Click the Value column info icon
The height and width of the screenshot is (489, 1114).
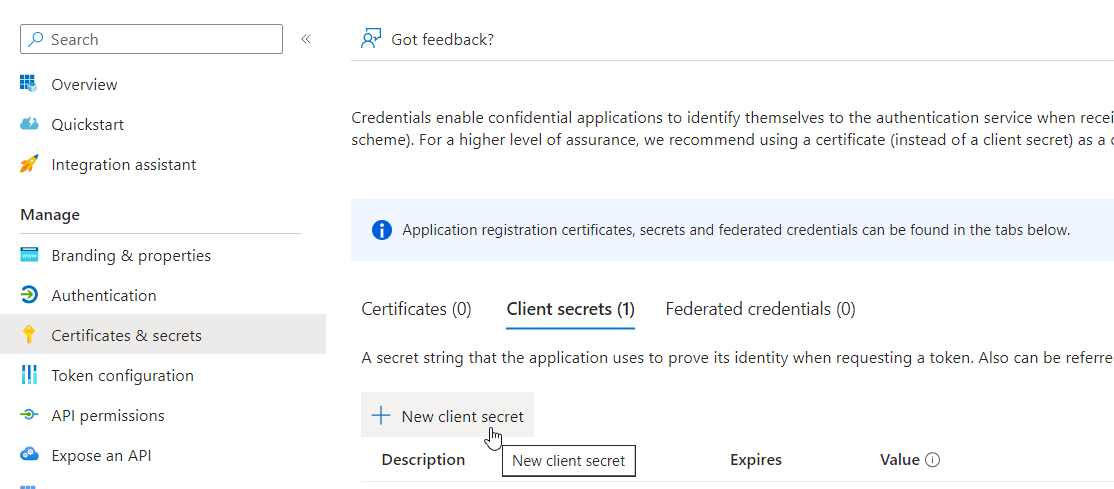(932, 460)
